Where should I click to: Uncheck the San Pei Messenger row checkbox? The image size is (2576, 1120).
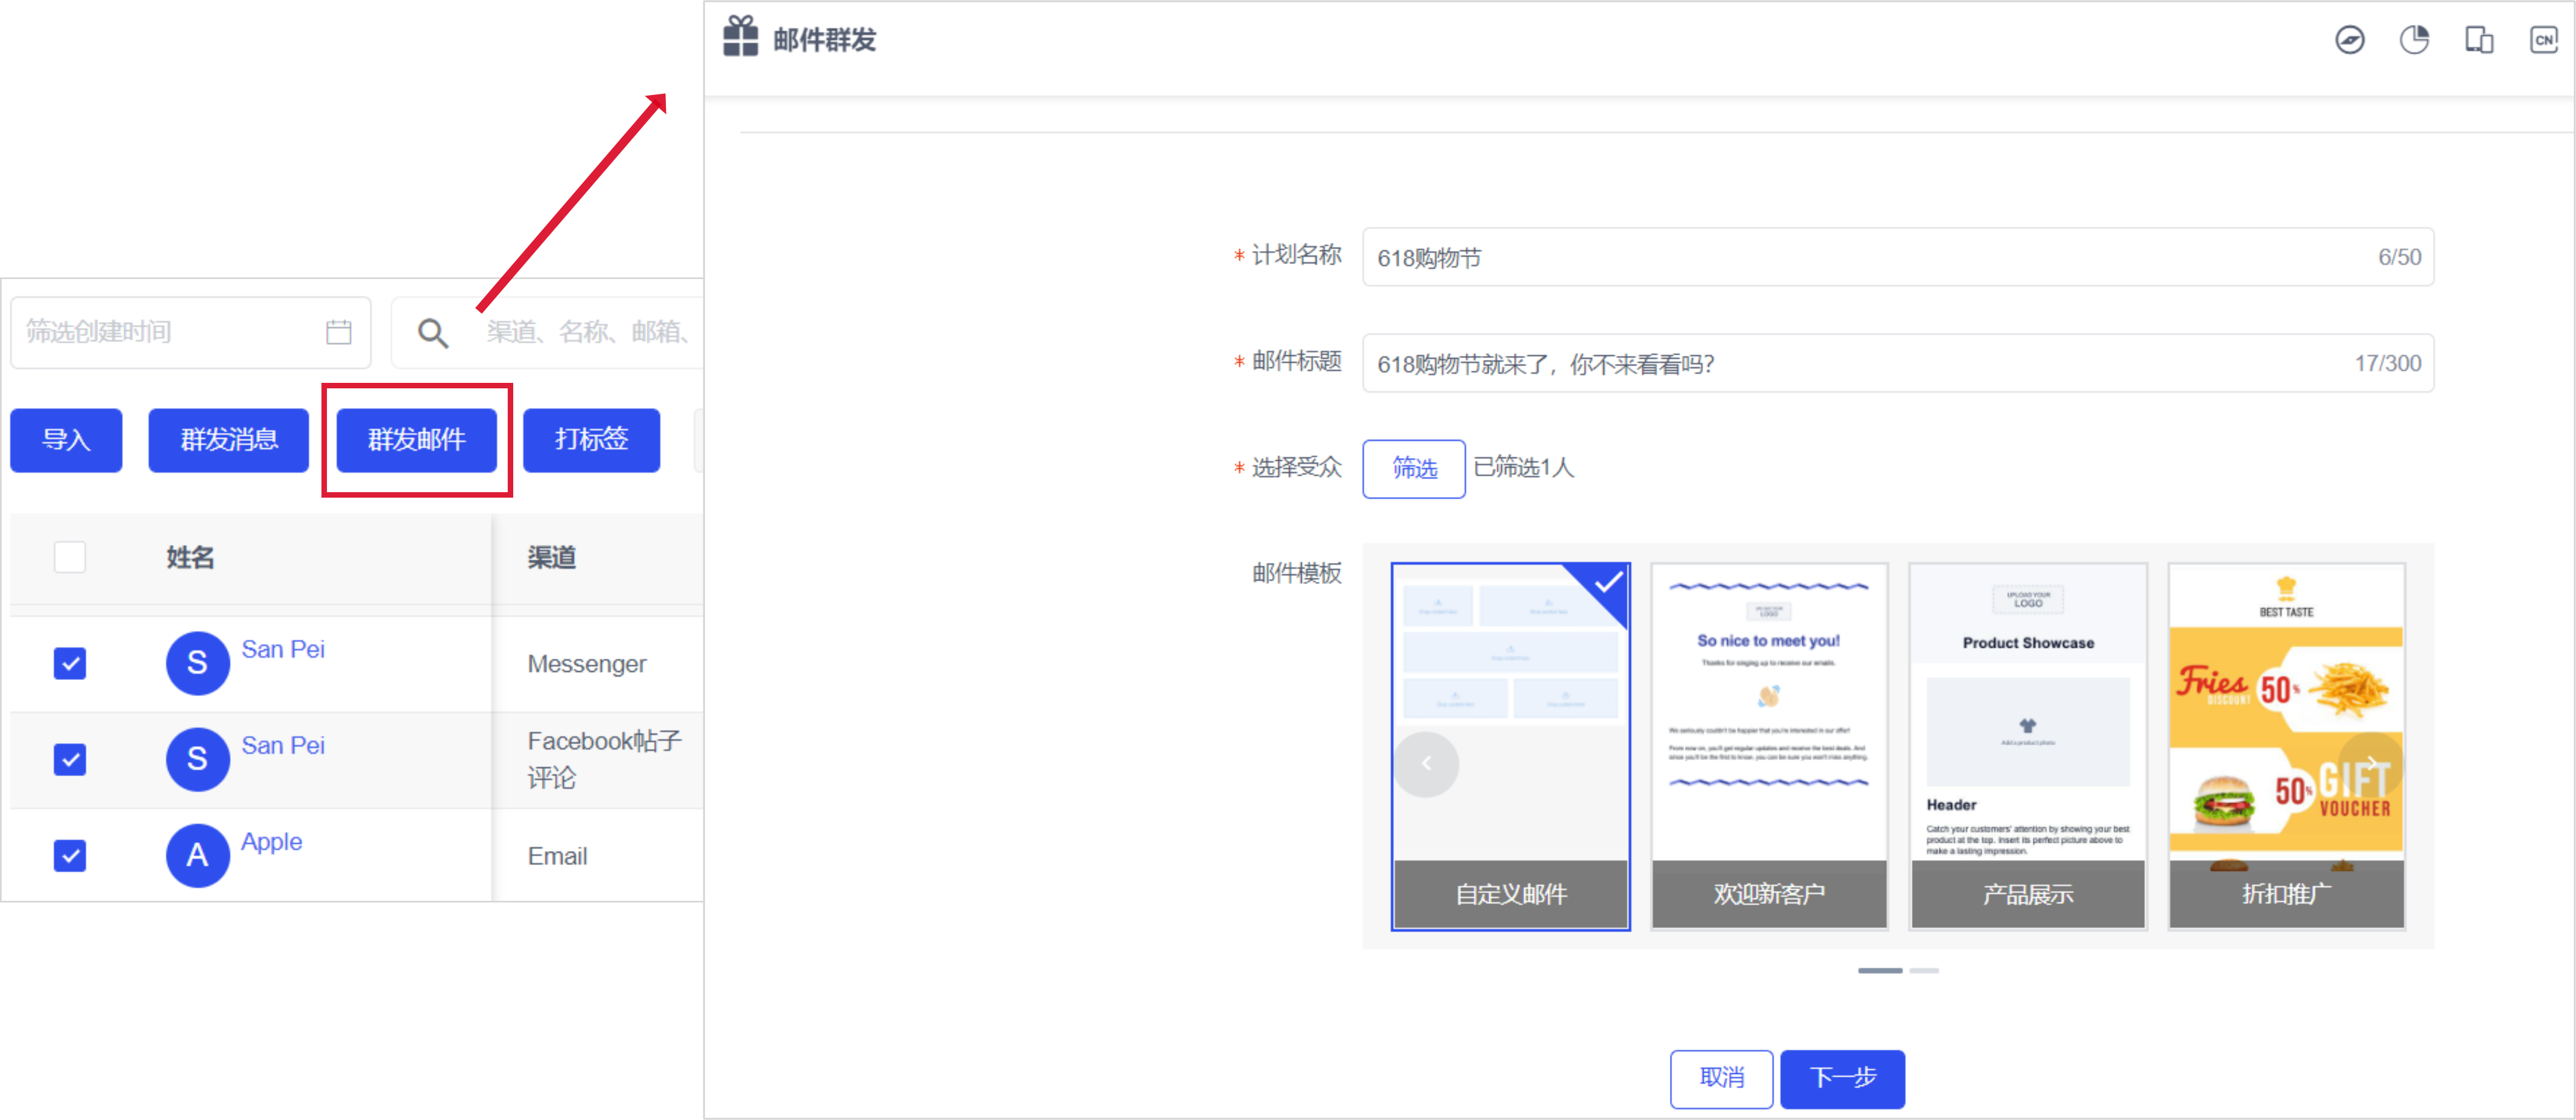click(x=70, y=663)
